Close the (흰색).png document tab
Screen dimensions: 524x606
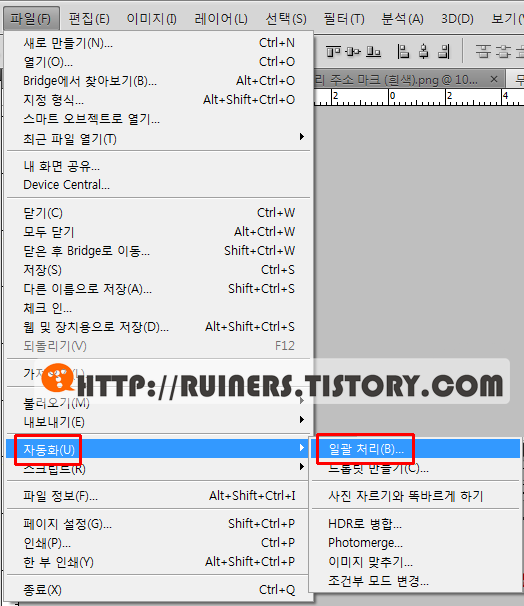493,80
